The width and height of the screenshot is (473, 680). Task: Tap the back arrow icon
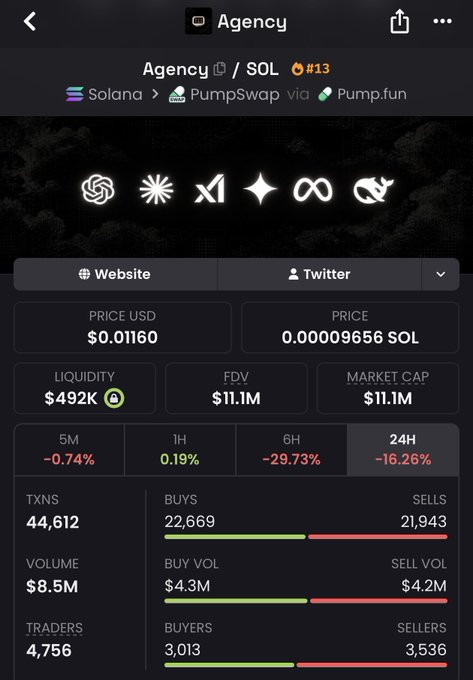point(29,21)
